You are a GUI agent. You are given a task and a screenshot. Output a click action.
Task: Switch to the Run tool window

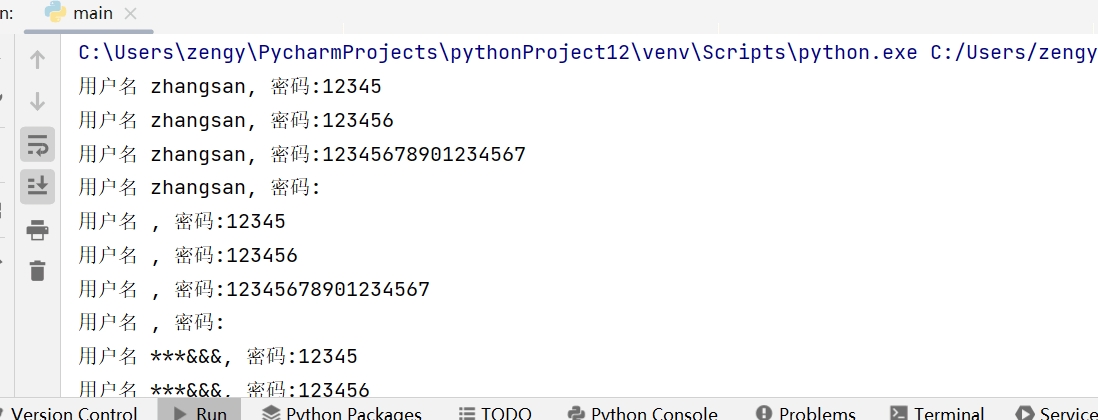coord(199,412)
